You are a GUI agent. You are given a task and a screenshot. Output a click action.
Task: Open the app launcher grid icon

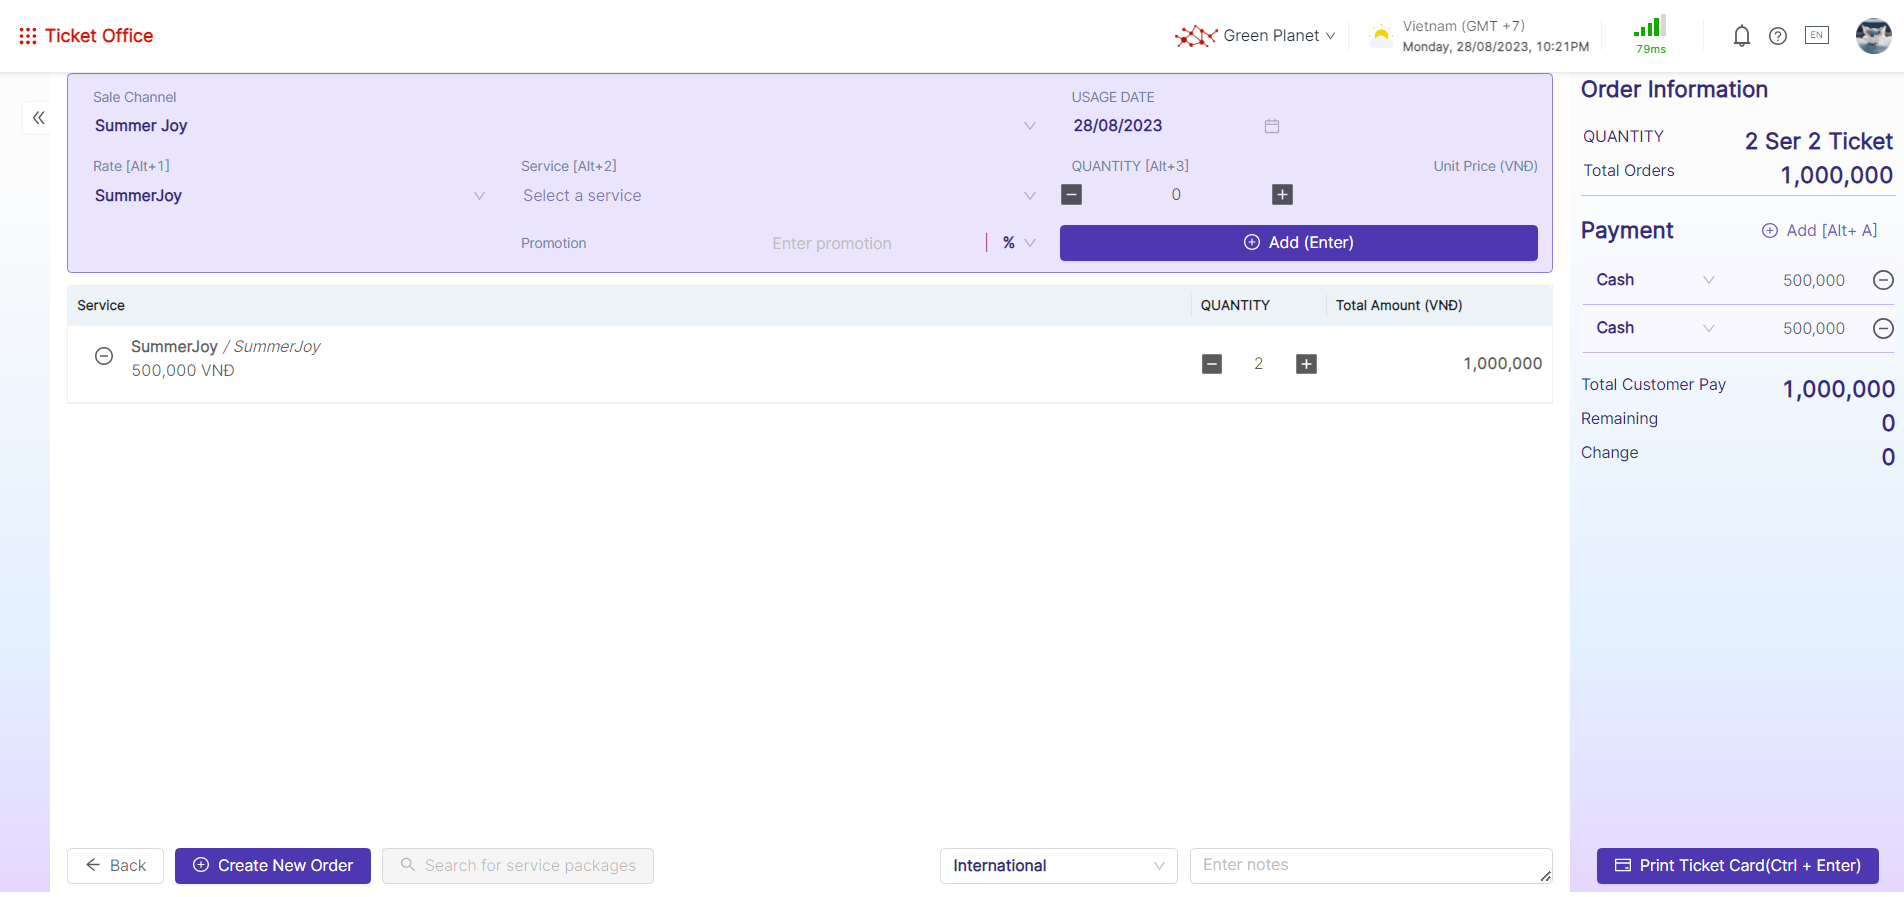28,36
